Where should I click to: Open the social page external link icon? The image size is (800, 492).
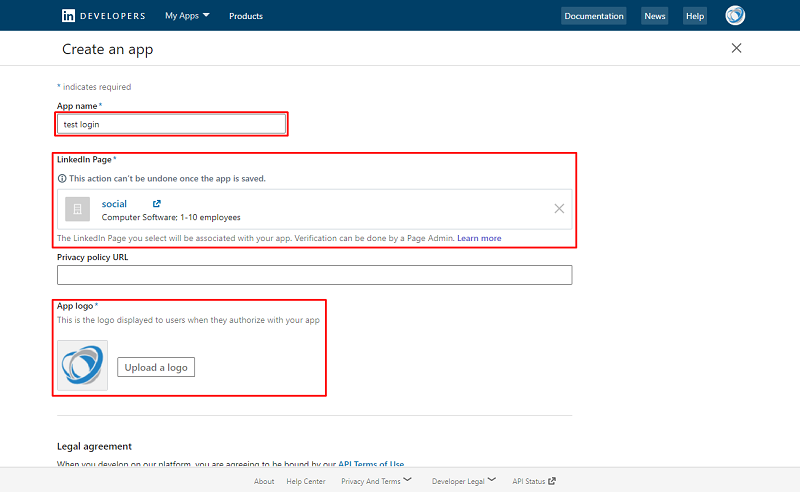(x=157, y=204)
